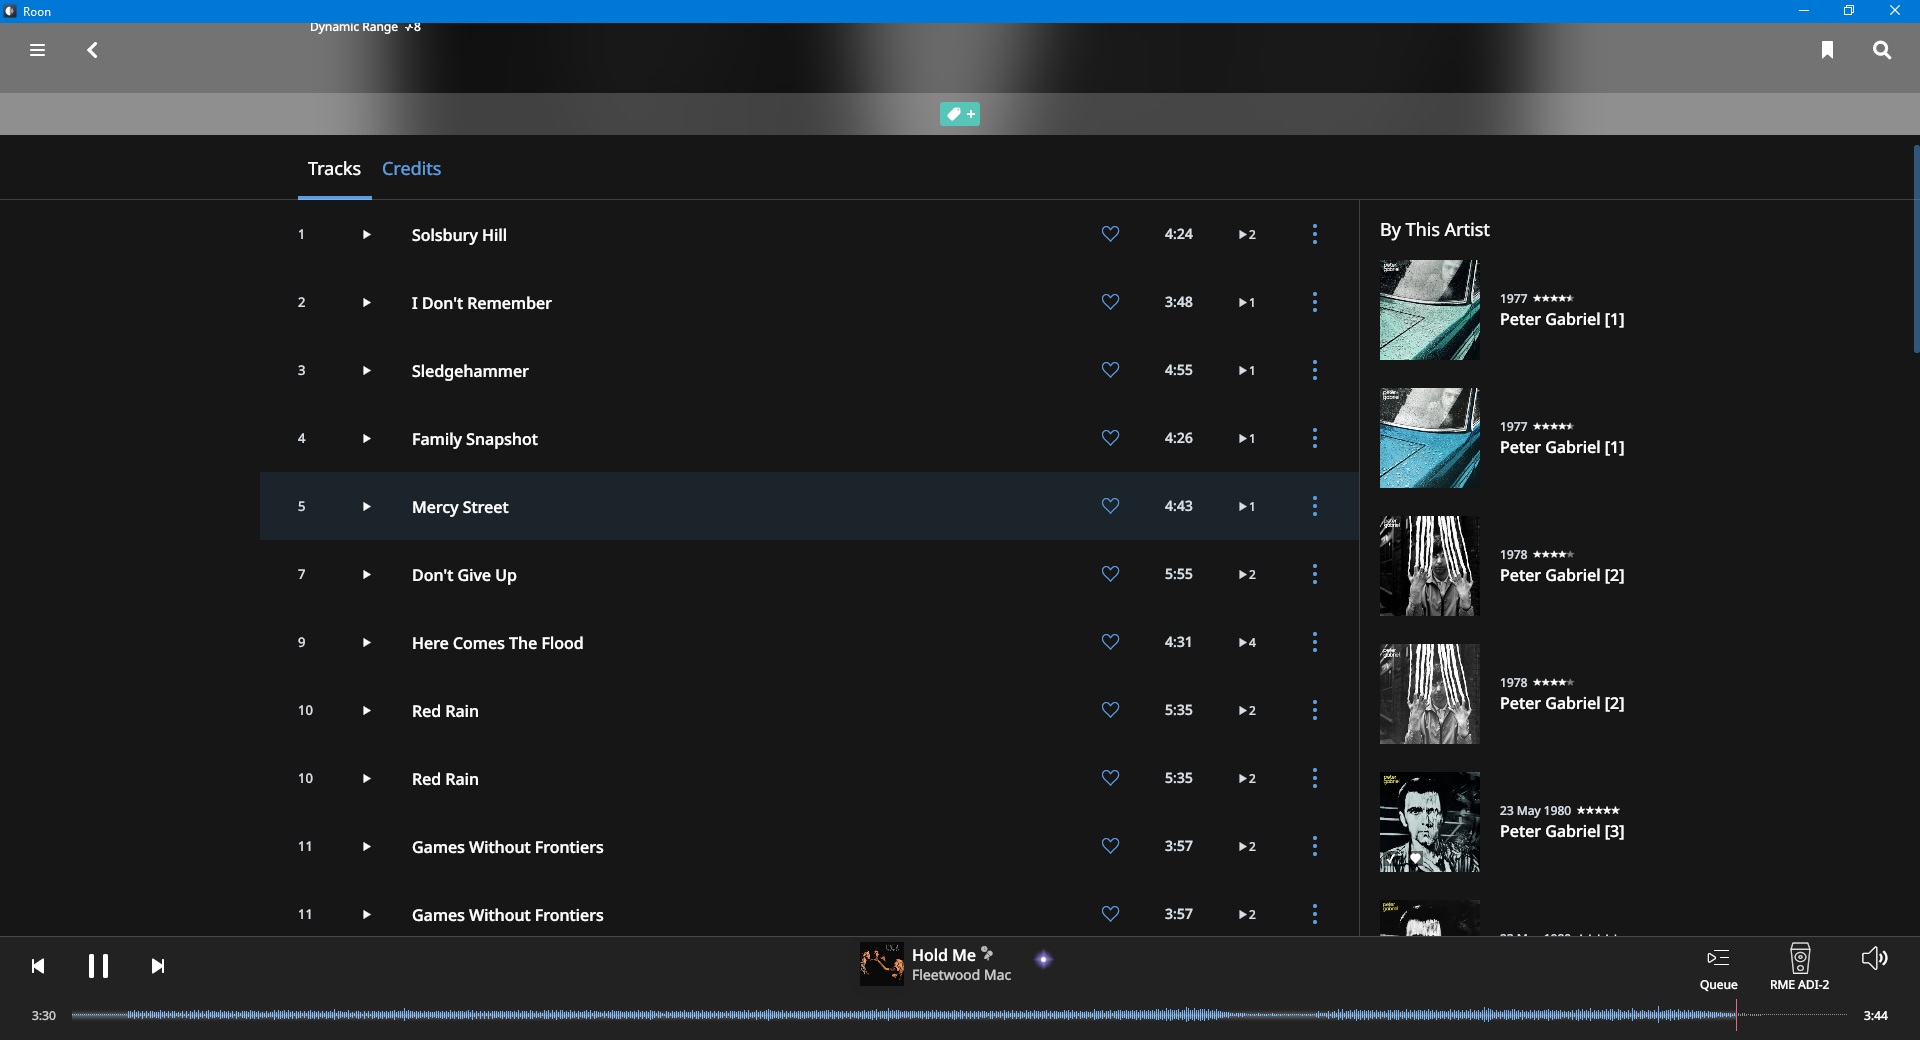This screenshot has height=1040, width=1920.
Task: Switch to the Tracks tab
Action: pos(334,169)
